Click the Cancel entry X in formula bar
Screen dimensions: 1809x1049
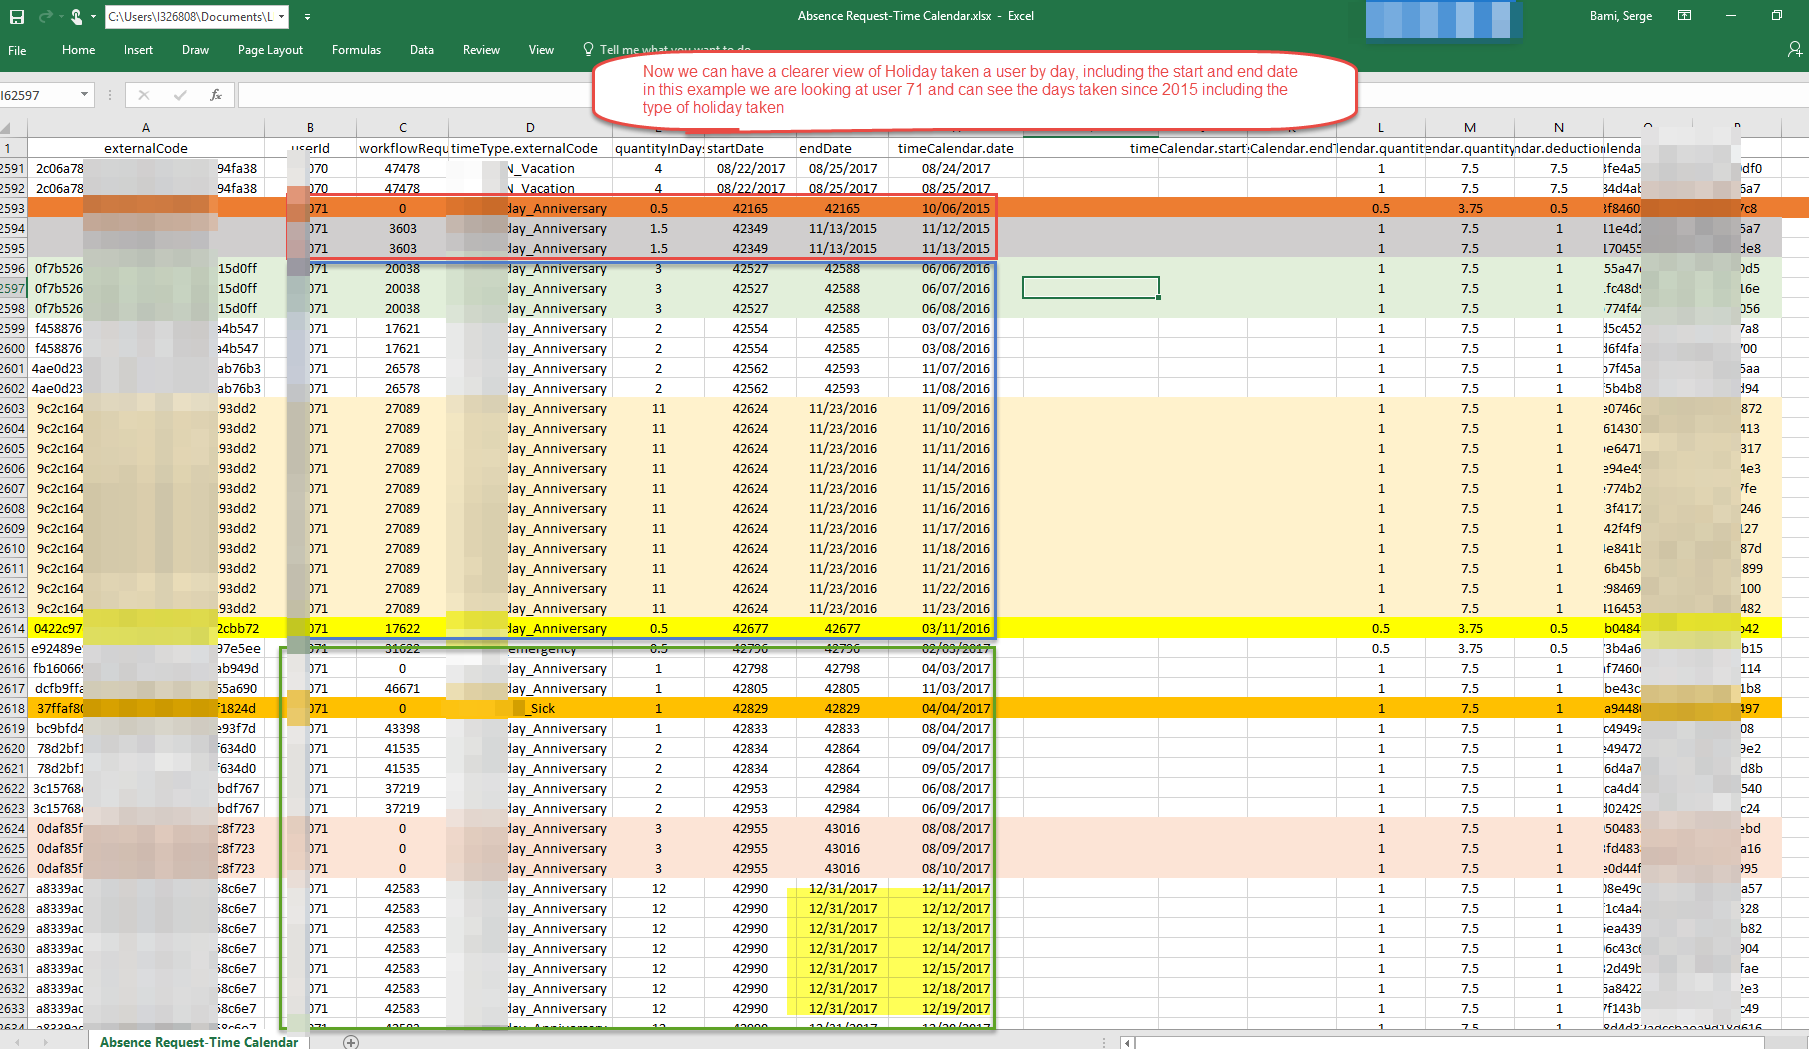144,95
